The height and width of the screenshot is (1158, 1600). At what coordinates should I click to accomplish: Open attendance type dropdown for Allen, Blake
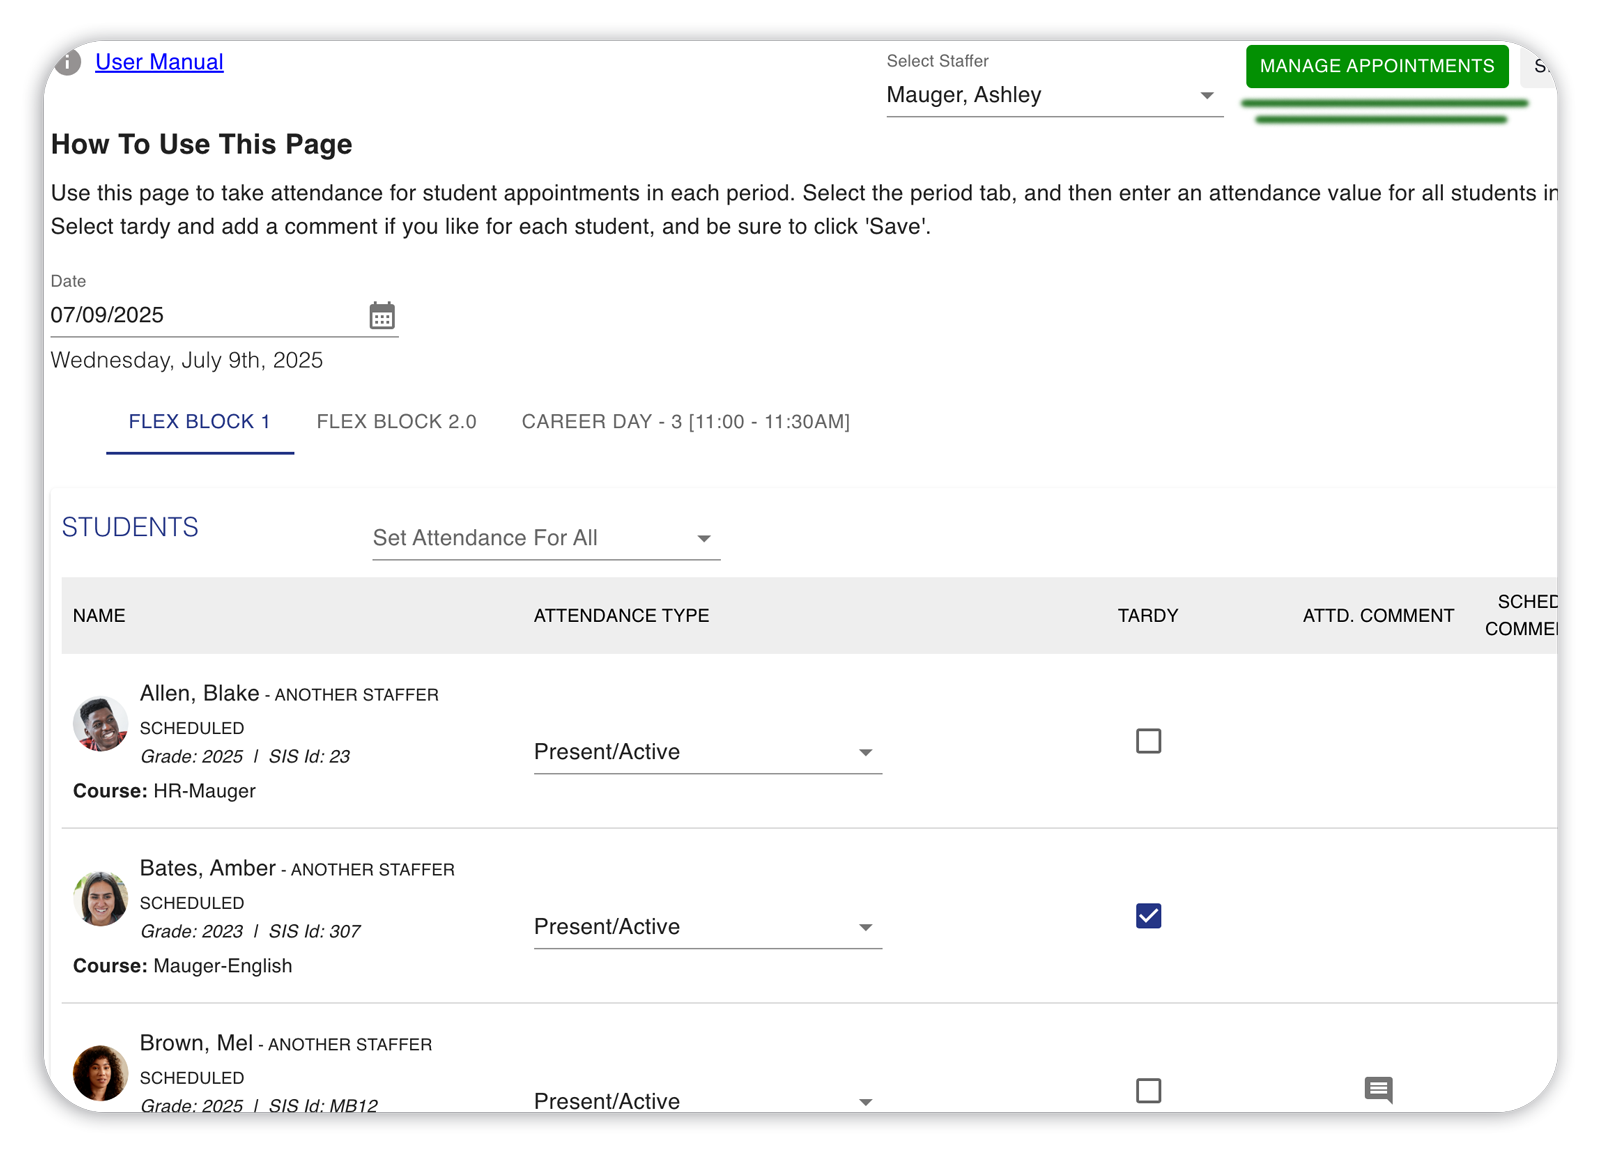pyautogui.click(x=707, y=752)
